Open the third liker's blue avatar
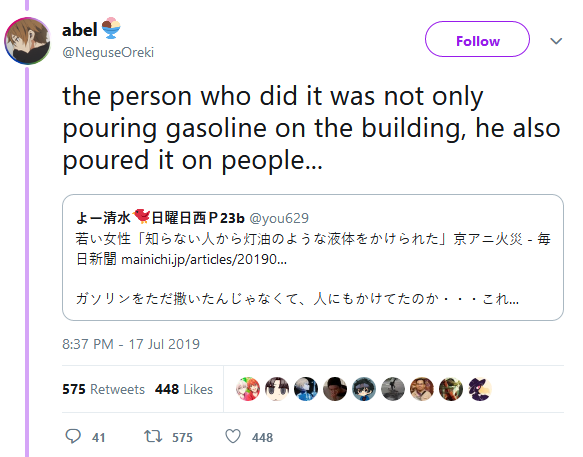583x457 pixels. click(306, 389)
